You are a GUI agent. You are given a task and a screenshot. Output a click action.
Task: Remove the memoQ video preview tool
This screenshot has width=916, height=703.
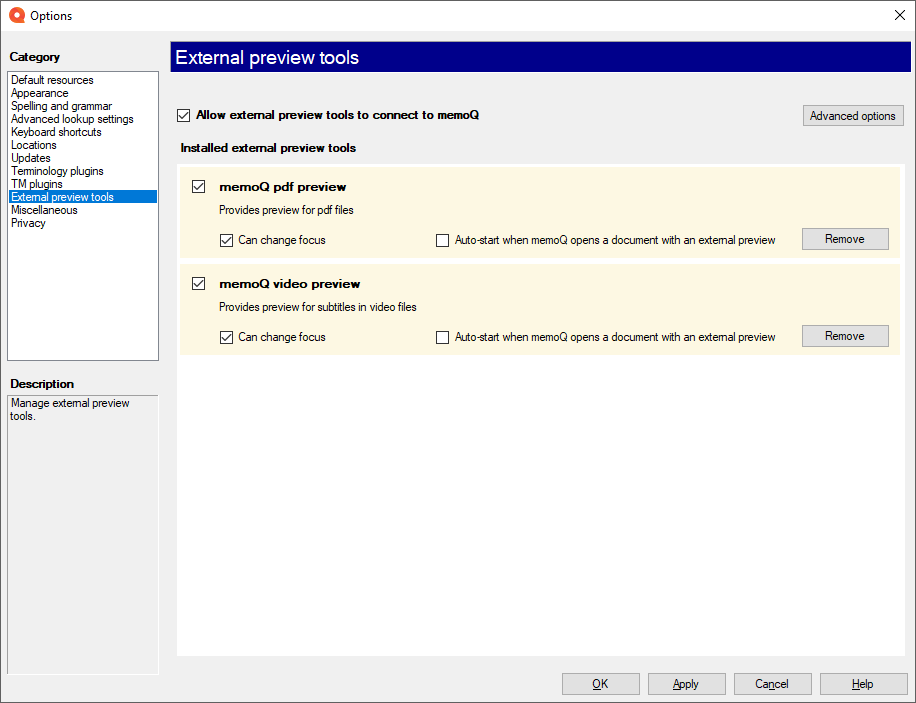pos(844,336)
